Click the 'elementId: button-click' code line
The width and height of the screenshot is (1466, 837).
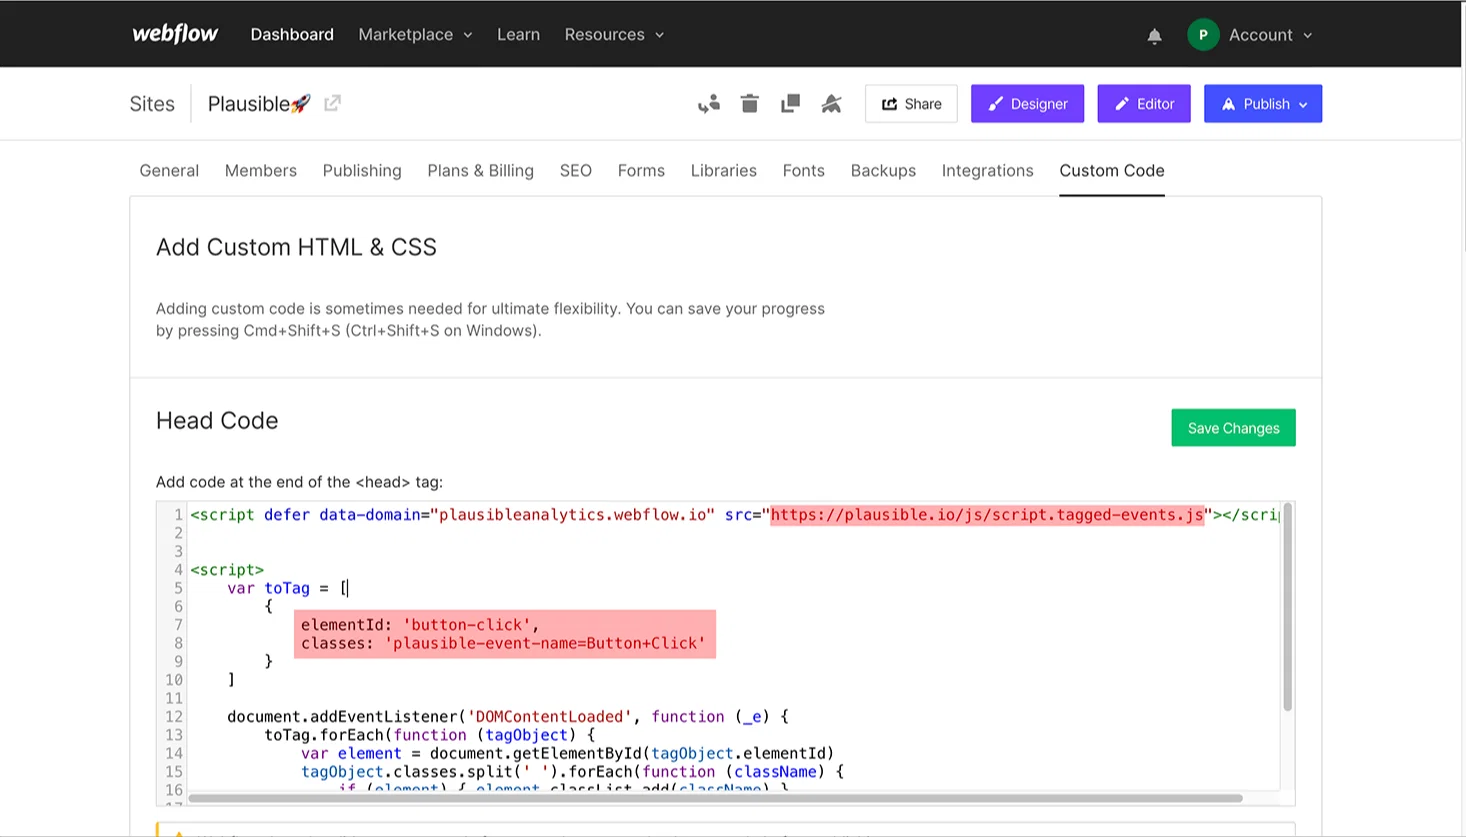[x=420, y=625]
